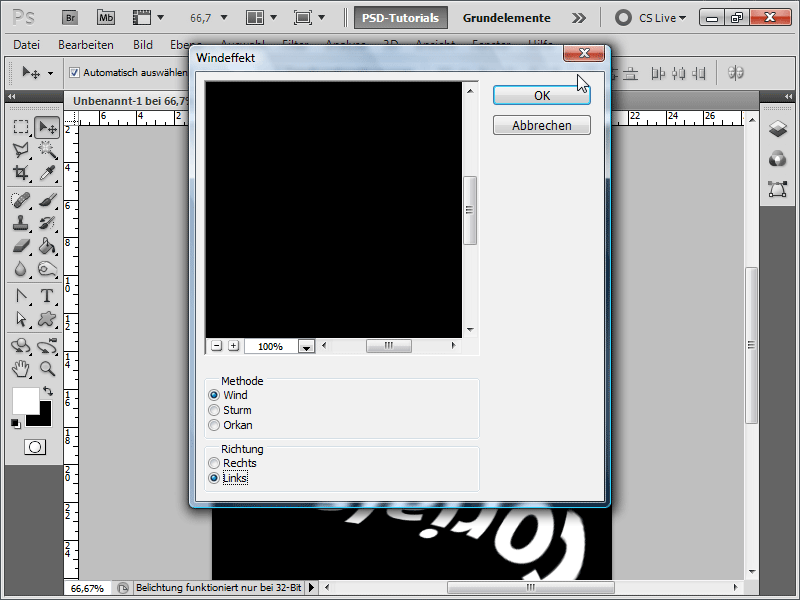The width and height of the screenshot is (800, 600).
Task: Launch Adobe Bridge
Action: [70, 18]
